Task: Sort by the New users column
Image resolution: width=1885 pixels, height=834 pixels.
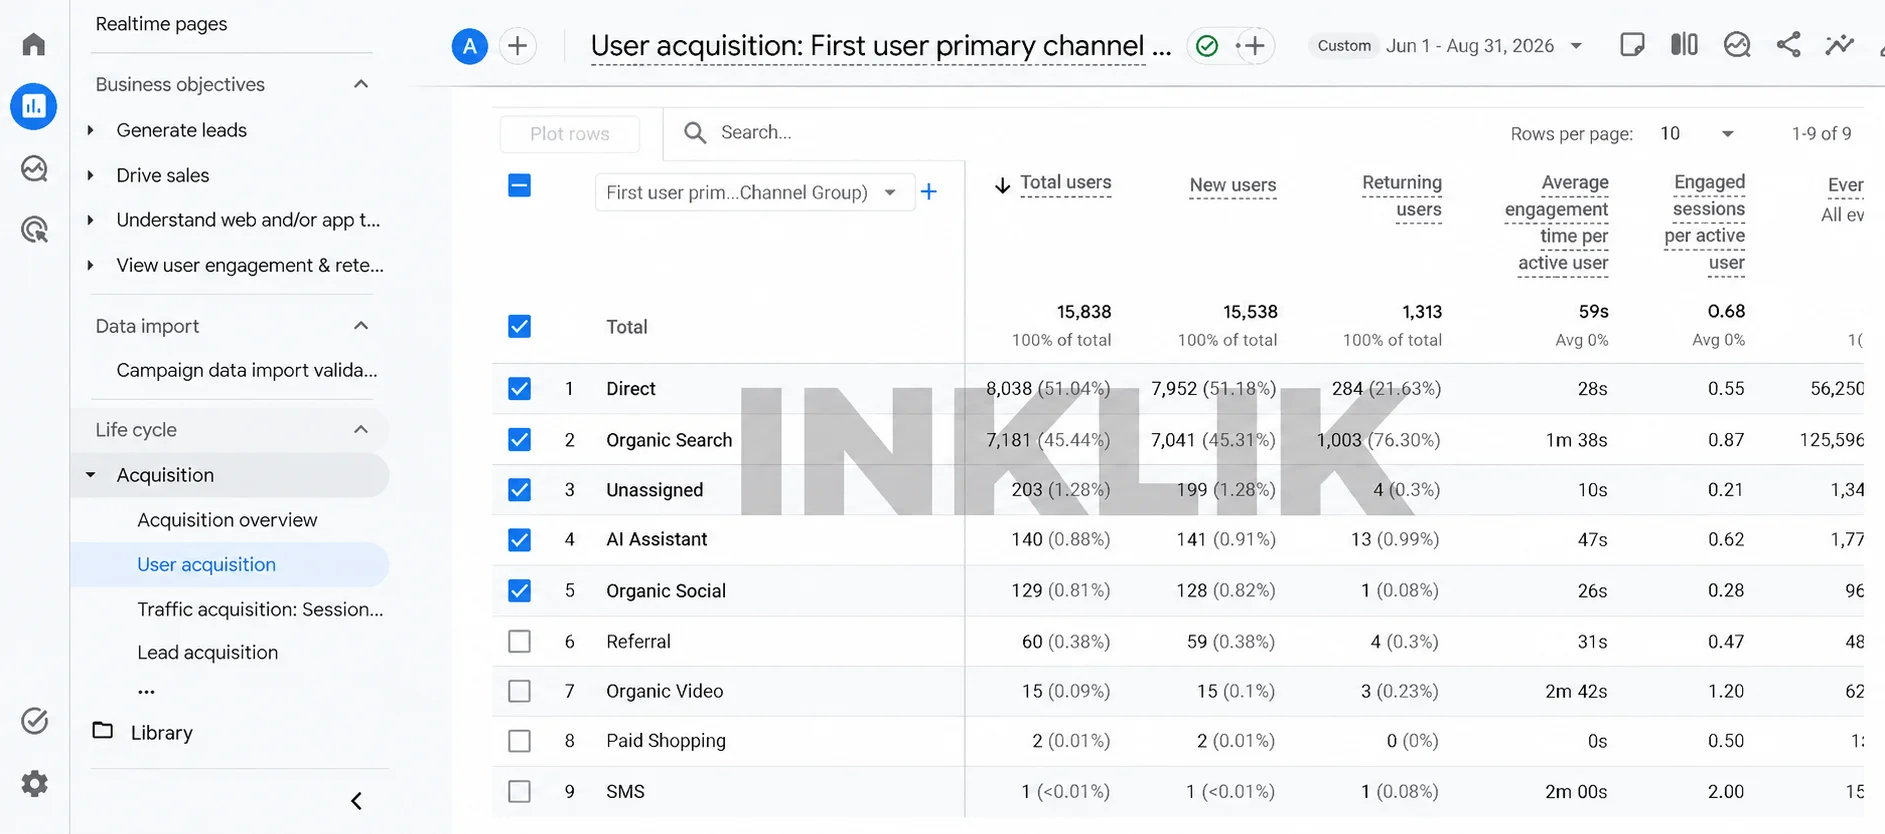Action: tap(1232, 185)
